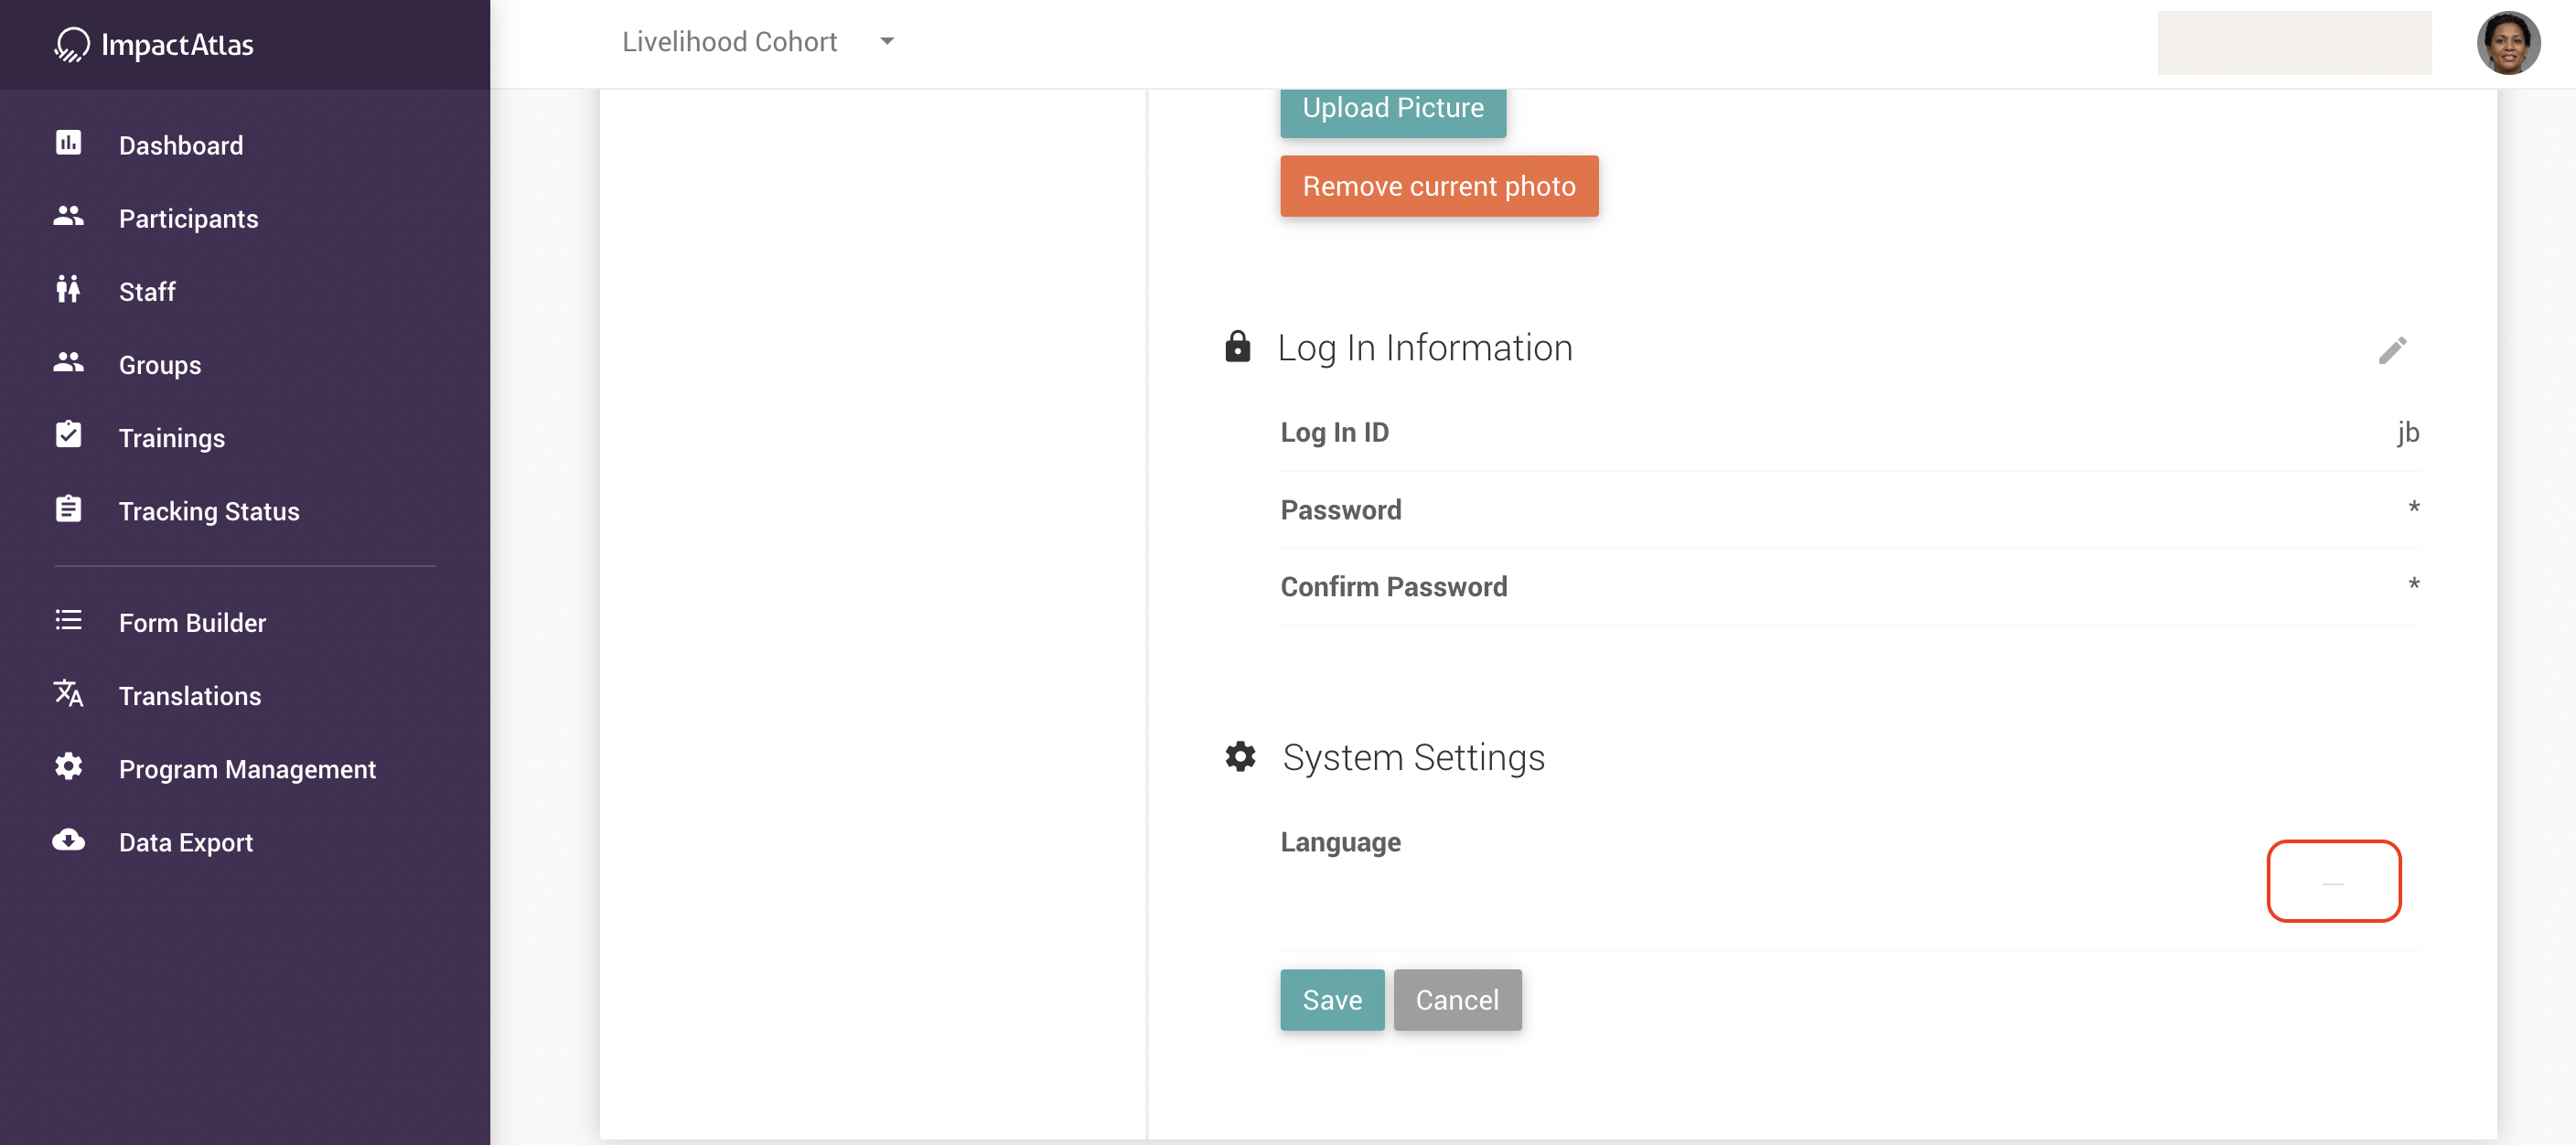Image resolution: width=2576 pixels, height=1145 pixels.
Task: Open Tracking Status using its clipboard icon
Action: coord(67,508)
